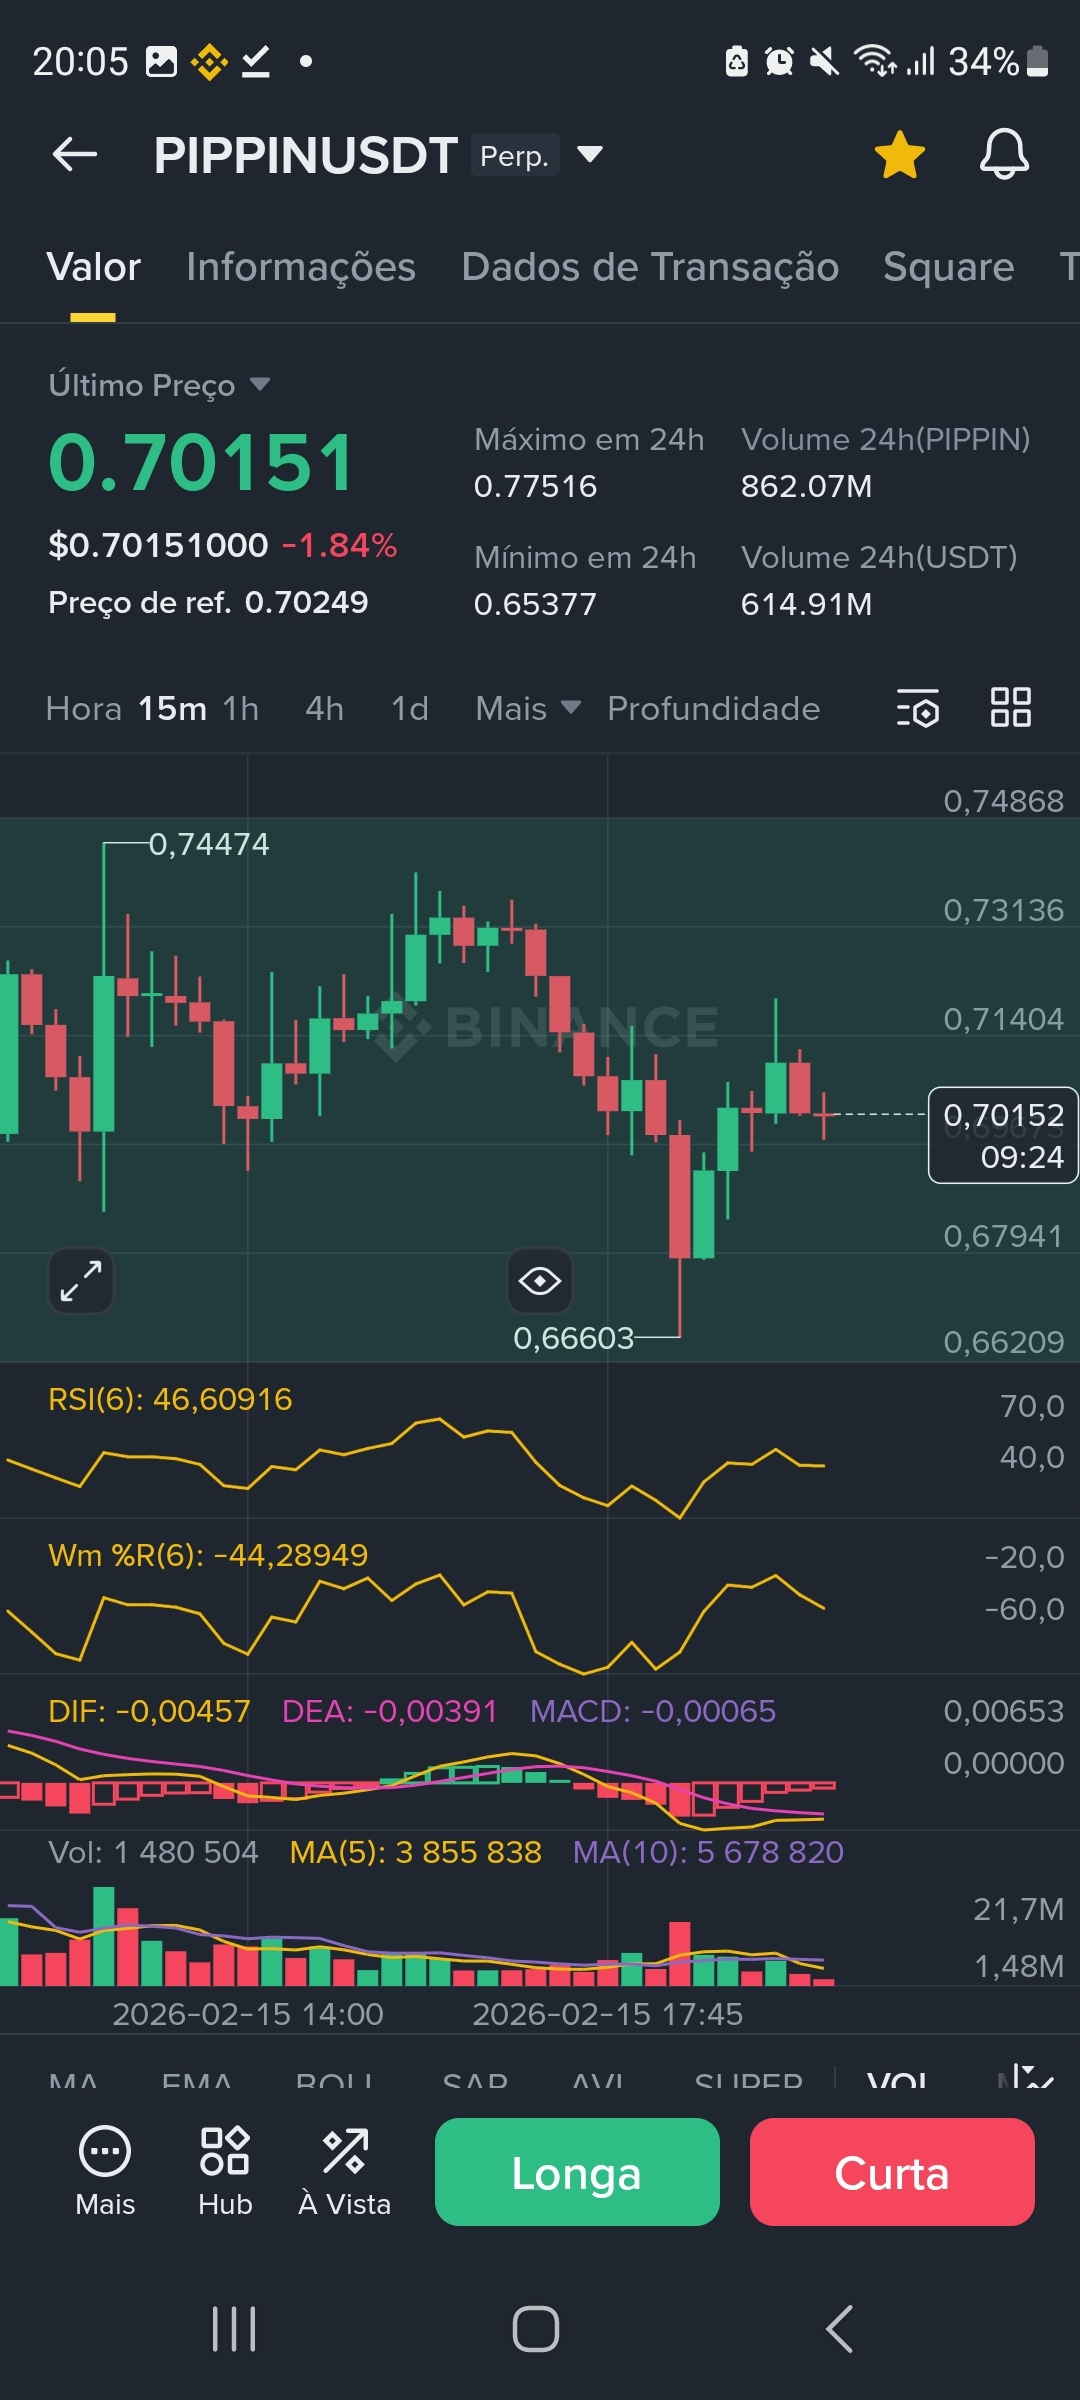Open the price alert bell
Screen dimensions: 1080x2400
[x=1004, y=155]
